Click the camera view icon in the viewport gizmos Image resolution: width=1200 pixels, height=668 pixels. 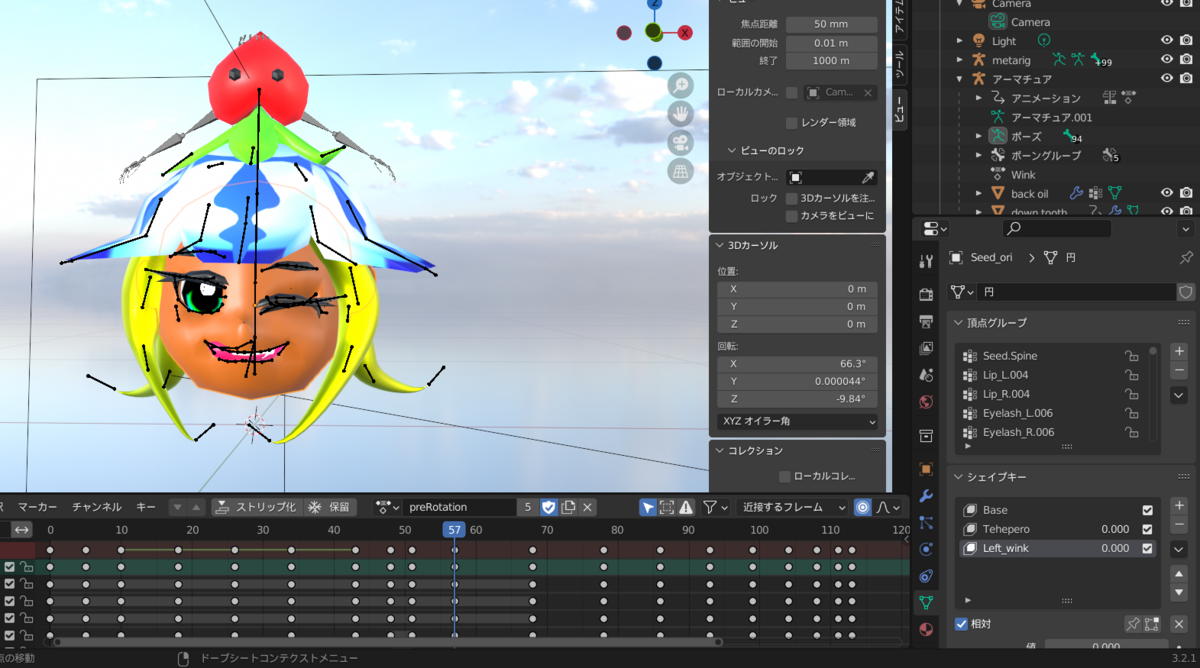pos(680,143)
